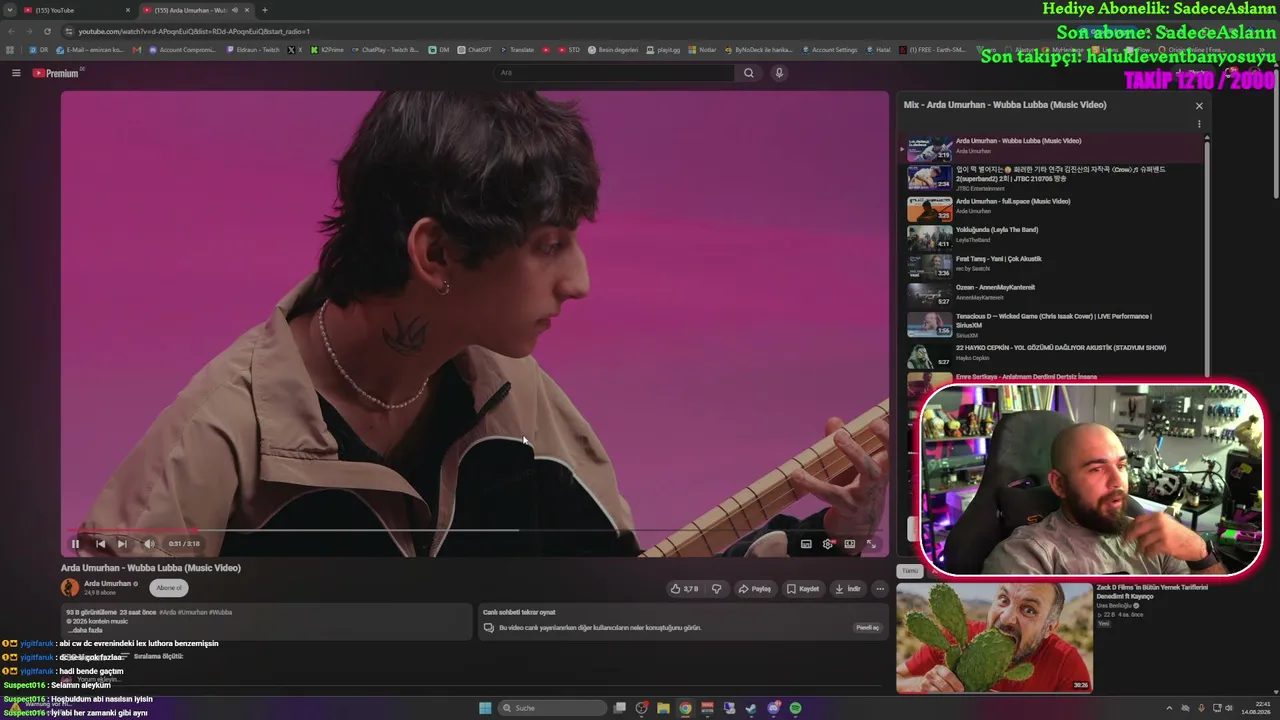Image resolution: width=1280 pixels, height=720 pixels.
Task: Seek along the video progress bar
Action: [475, 530]
